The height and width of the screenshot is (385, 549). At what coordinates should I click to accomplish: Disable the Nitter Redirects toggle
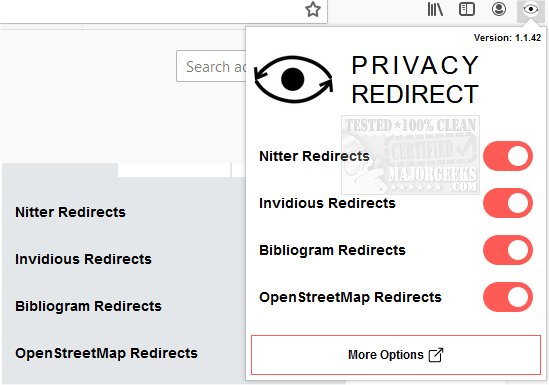click(x=508, y=156)
